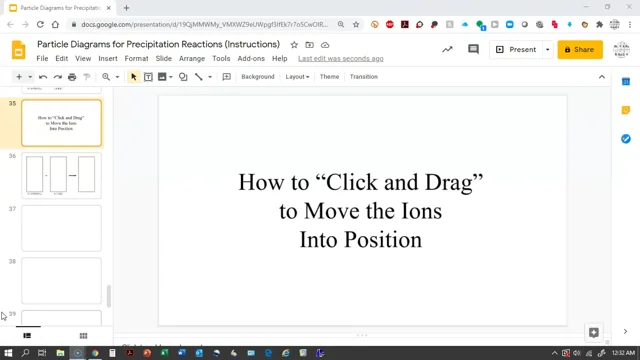The height and width of the screenshot is (360, 640).
Task: Open the Move to folder icon
Action: click(309, 45)
